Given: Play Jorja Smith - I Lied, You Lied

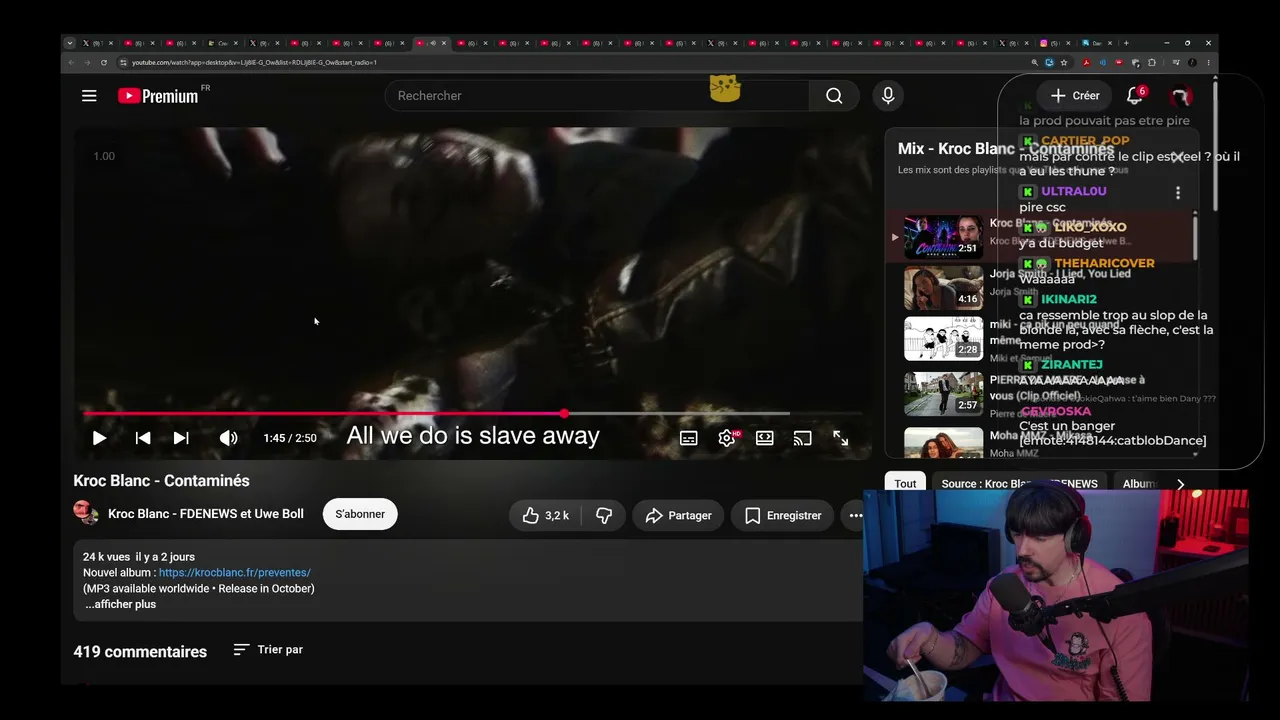Looking at the screenshot, I should point(943,287).
